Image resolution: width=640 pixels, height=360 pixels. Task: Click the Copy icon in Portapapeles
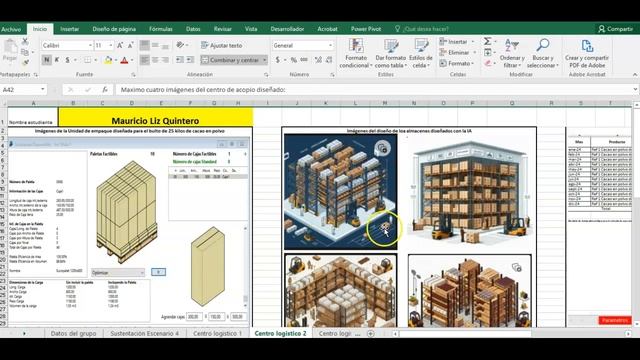point(25,52)
